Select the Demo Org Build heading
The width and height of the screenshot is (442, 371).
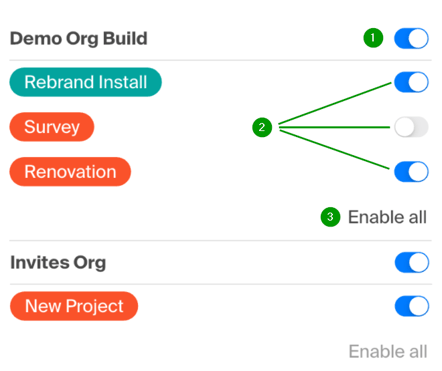pos(79,39)
